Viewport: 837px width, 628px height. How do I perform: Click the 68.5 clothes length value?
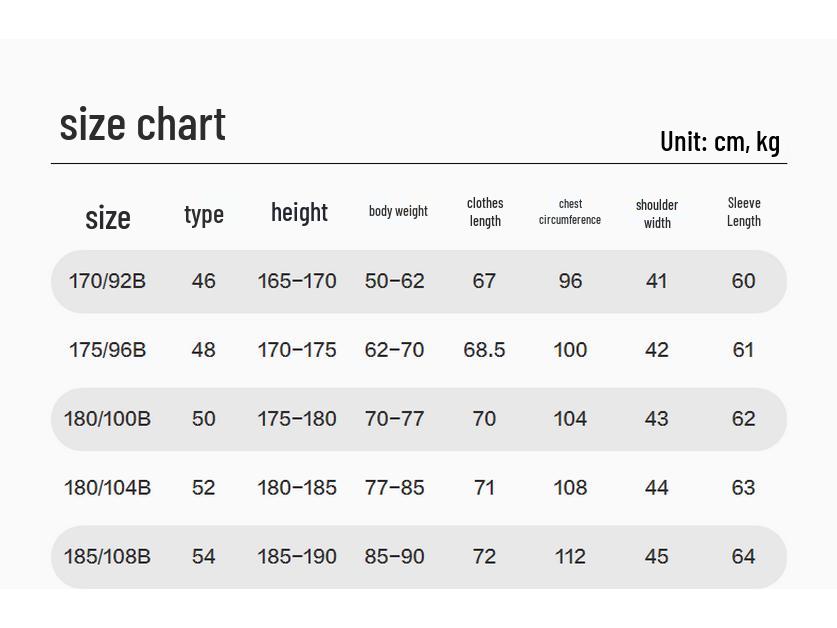484,350
